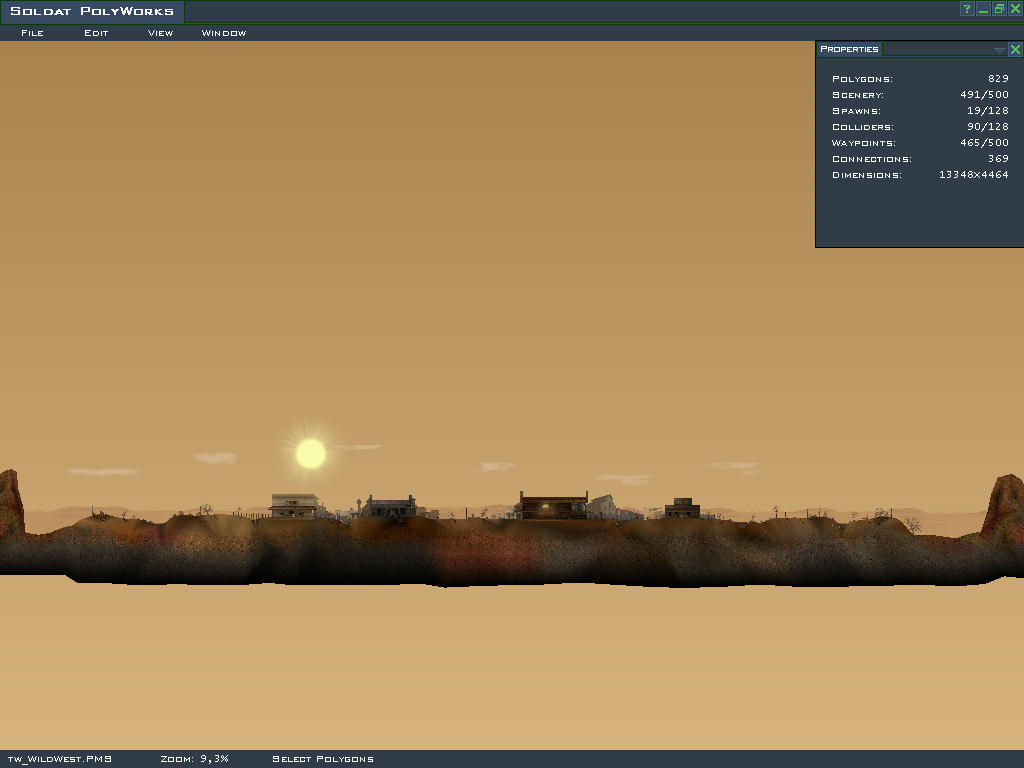
Task: Open the Window menu
Action: click(224, 33)
